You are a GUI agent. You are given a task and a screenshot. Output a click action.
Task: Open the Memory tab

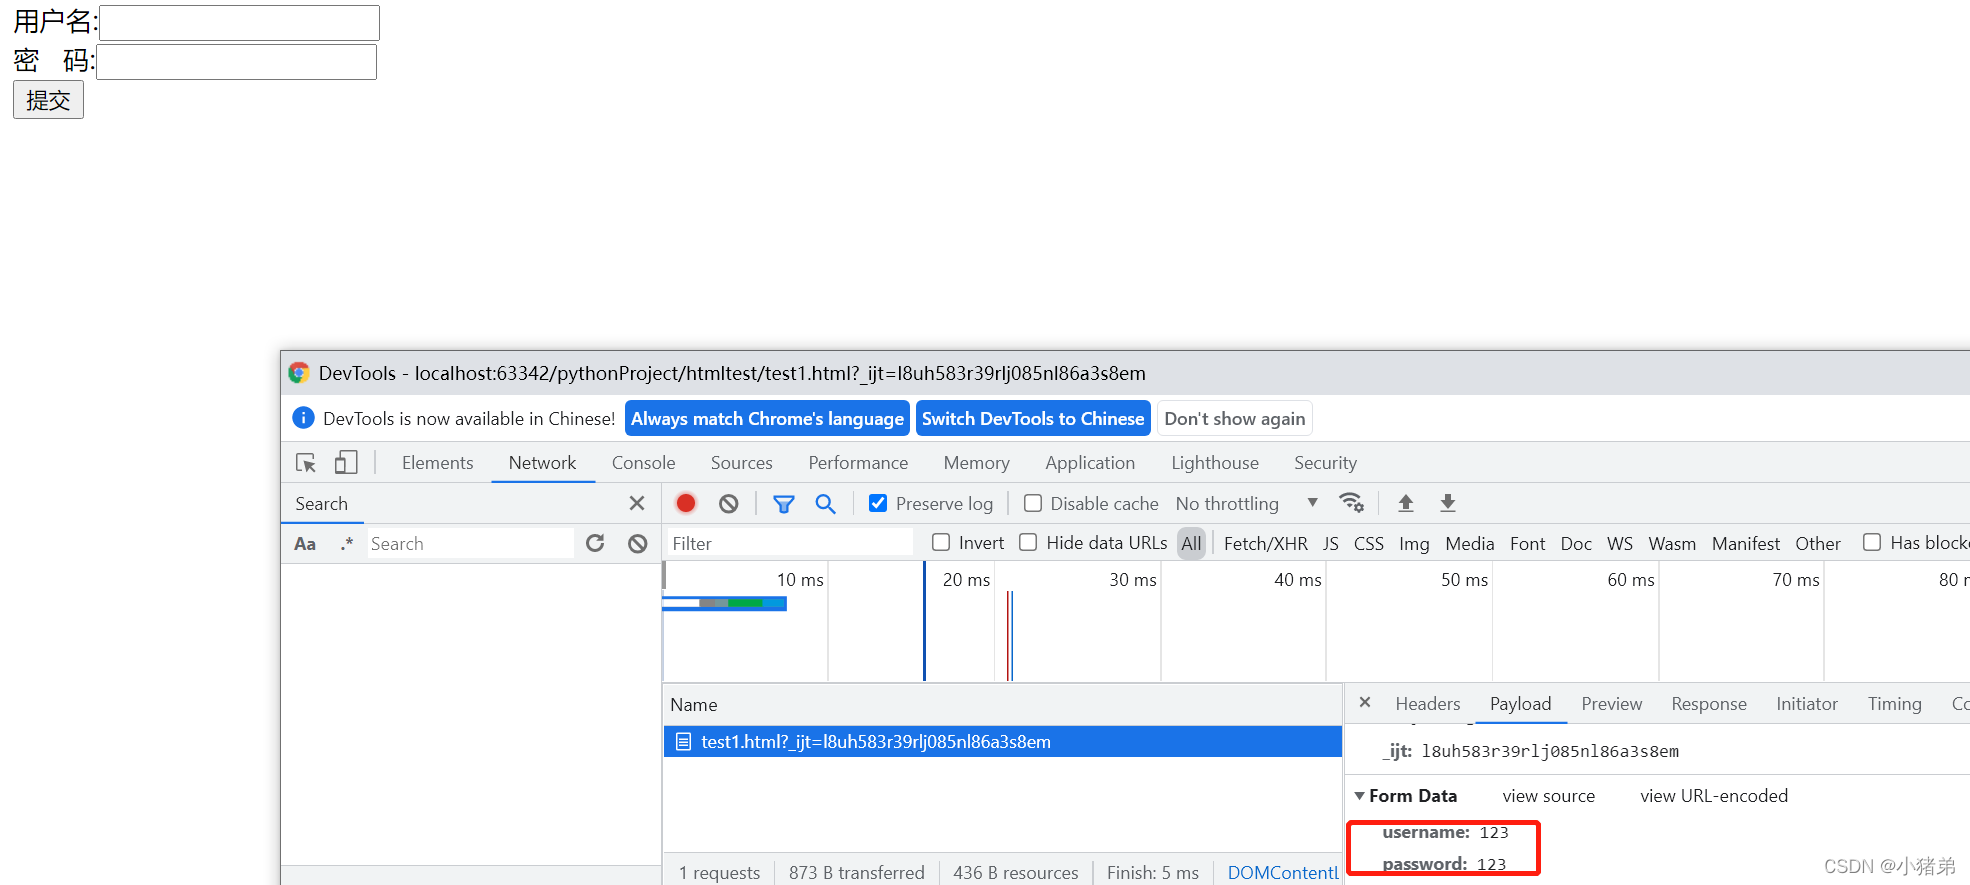point(977,463)
